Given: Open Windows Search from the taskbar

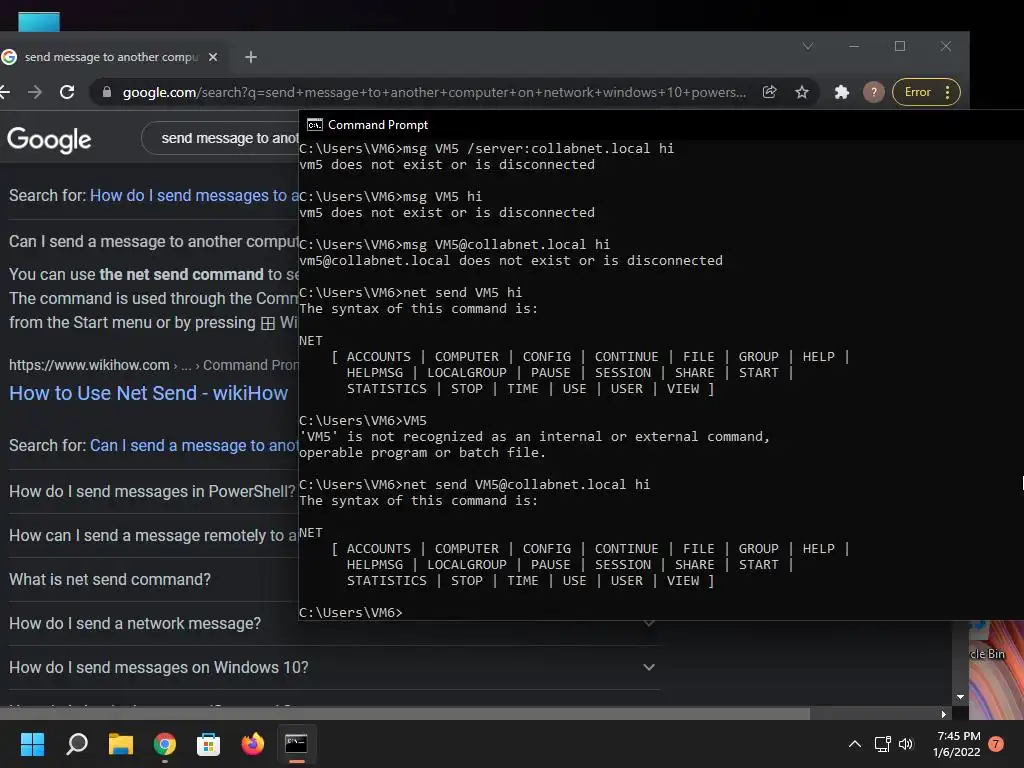Looking at the screenshot, I should coord(77,744).
